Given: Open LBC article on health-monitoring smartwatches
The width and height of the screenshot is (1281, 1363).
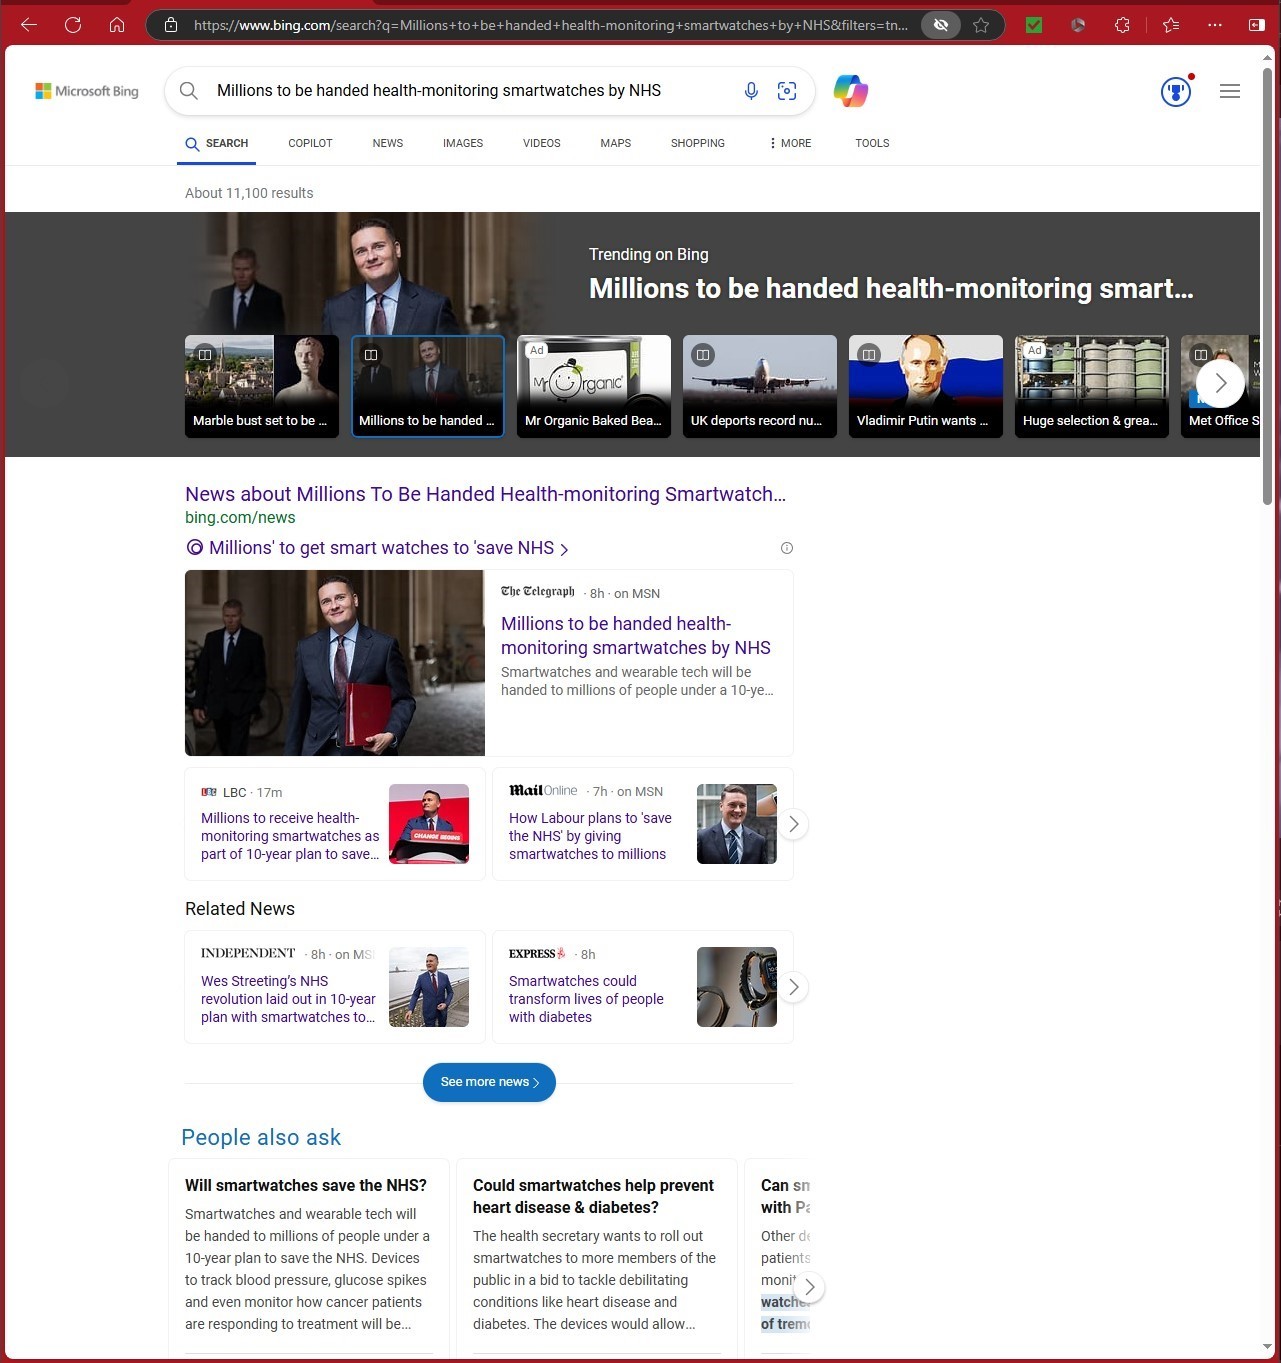Looking at the screenshot, I should pyautogui.click(x=290, y=836).
